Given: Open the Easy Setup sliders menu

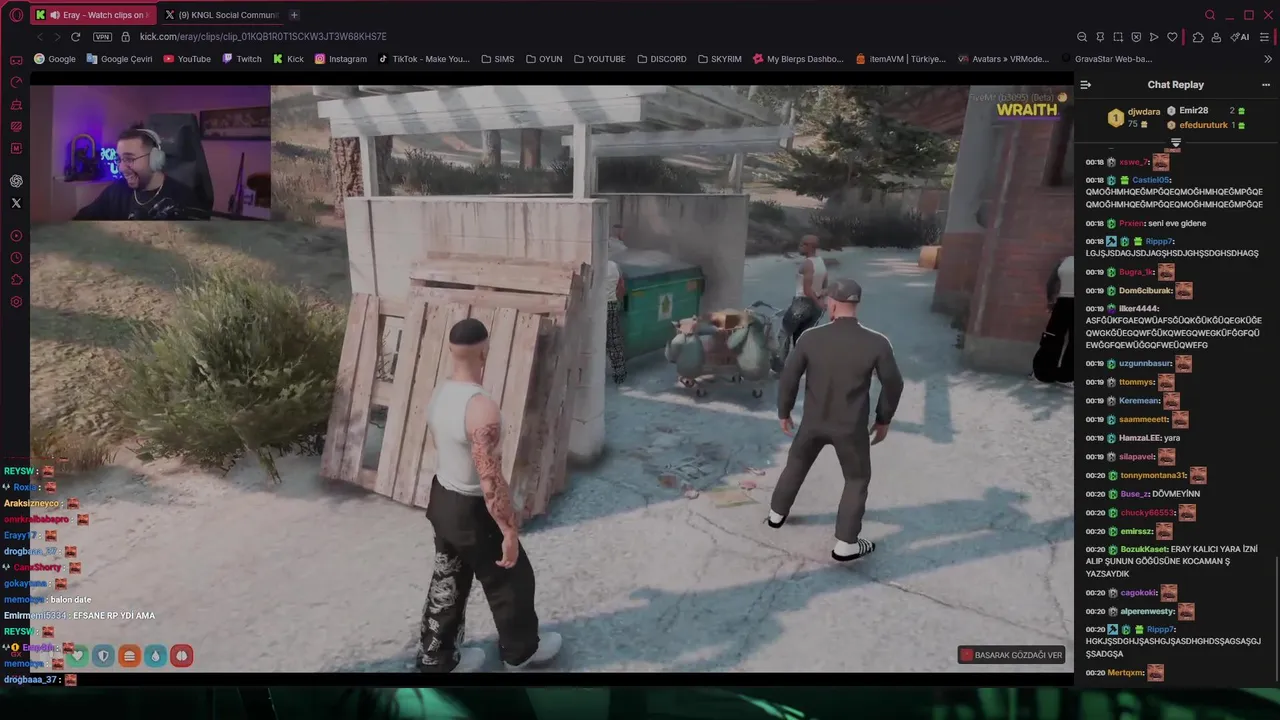Looking at the screenshot, I should (1265, 37).
